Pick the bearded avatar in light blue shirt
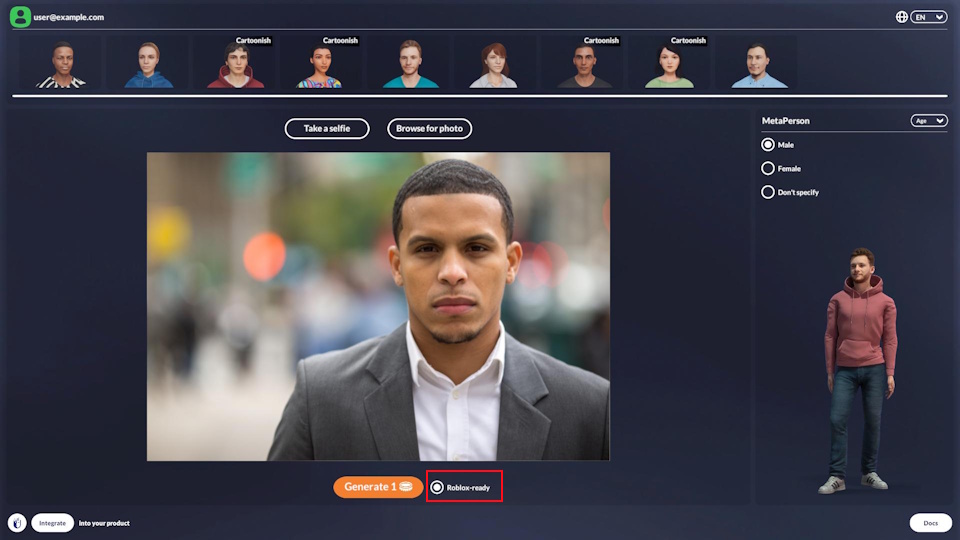This screenshot has width=960, height=540. tap(757, 65)
